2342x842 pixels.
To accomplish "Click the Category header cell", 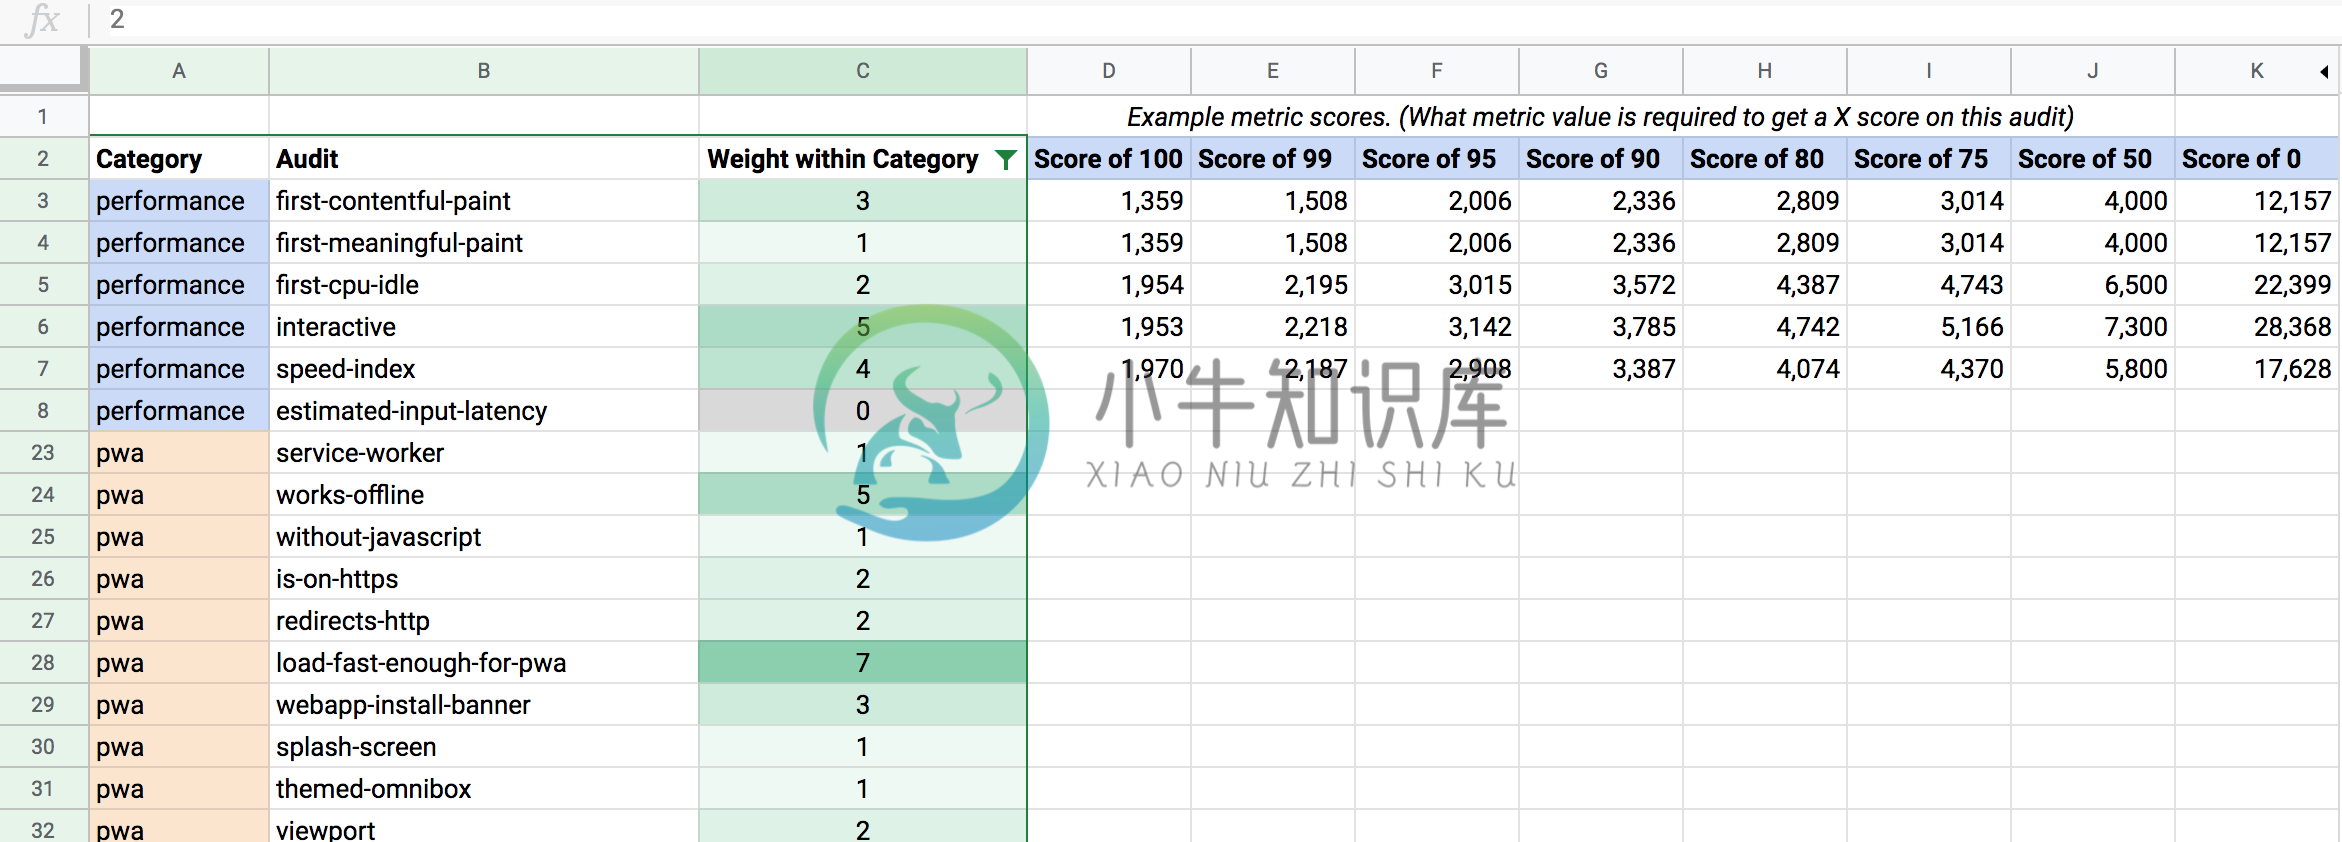I will (179, 159).
